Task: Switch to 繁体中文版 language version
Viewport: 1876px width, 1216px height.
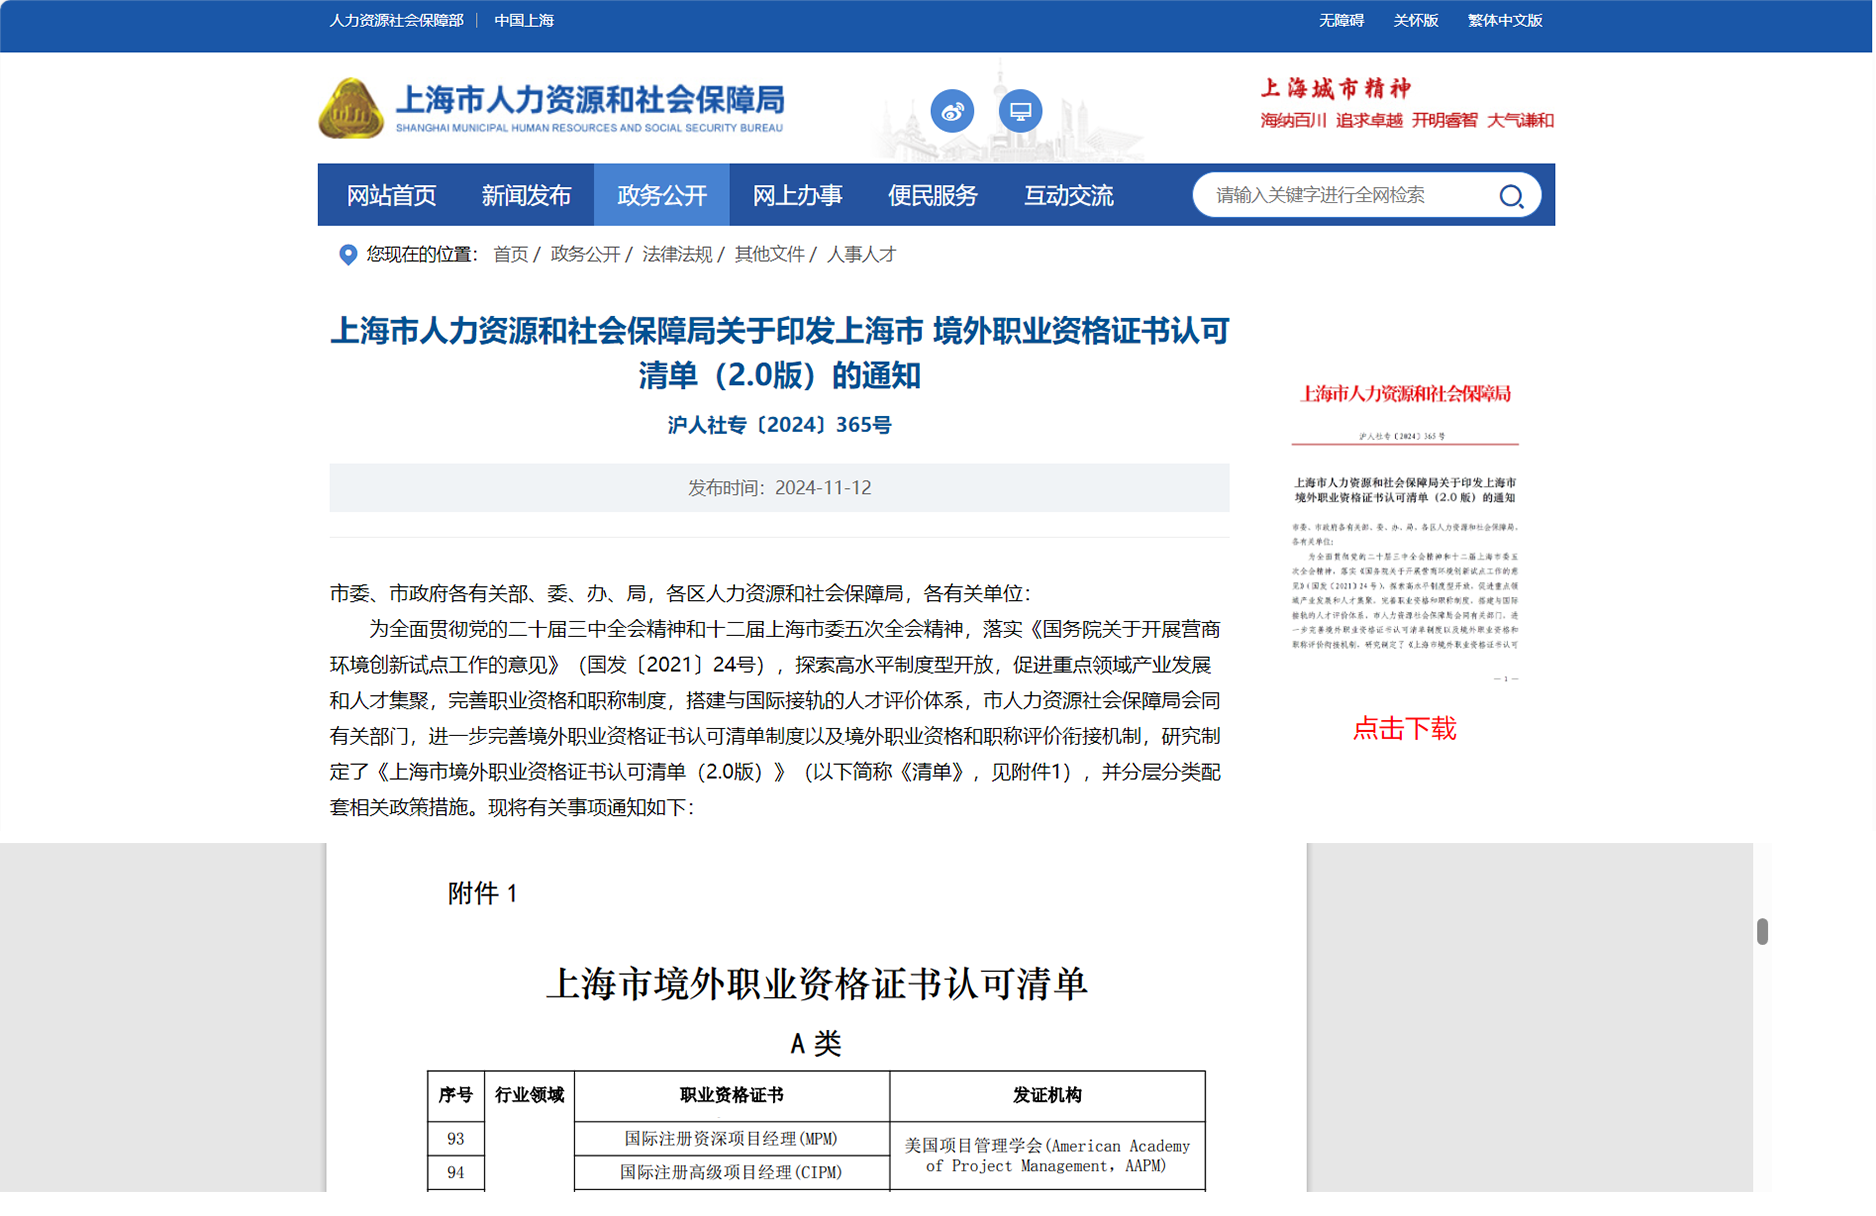Action: coord(1504,21)
